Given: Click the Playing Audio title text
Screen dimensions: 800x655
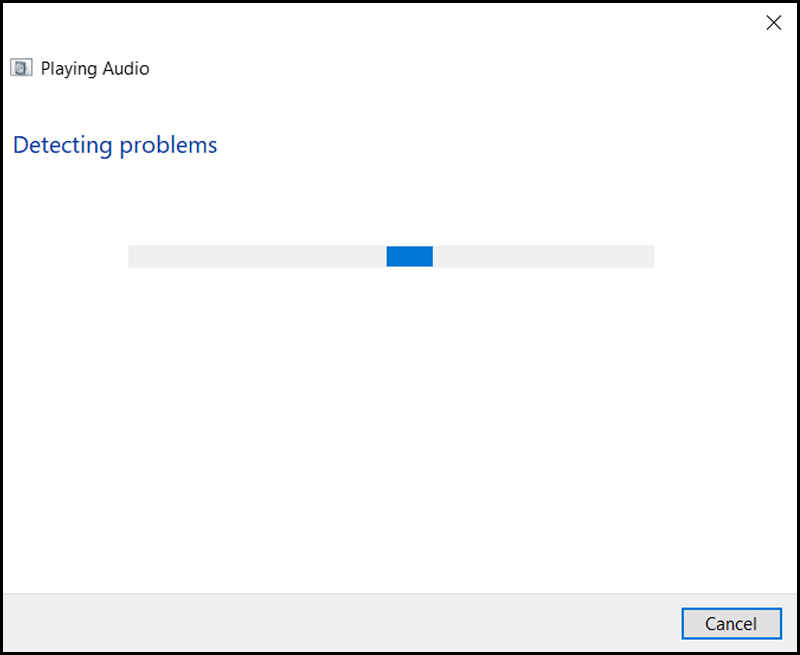Looking at the screenshot, I should tap(95, 68).
